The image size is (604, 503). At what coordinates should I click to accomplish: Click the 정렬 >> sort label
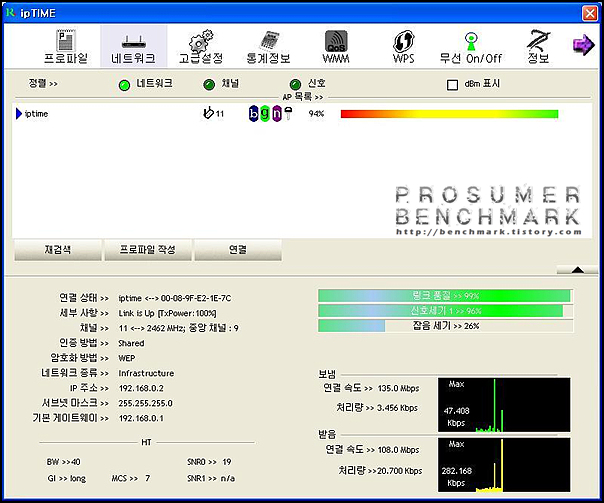pos(43,84)
